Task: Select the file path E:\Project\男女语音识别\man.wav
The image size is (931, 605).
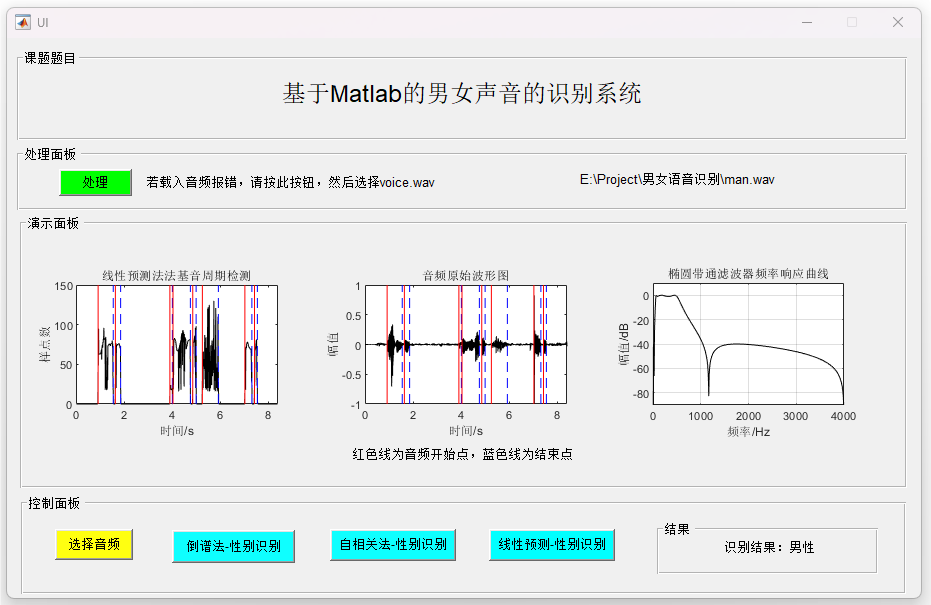Action: pyautogui.click(x=677, y=179)
